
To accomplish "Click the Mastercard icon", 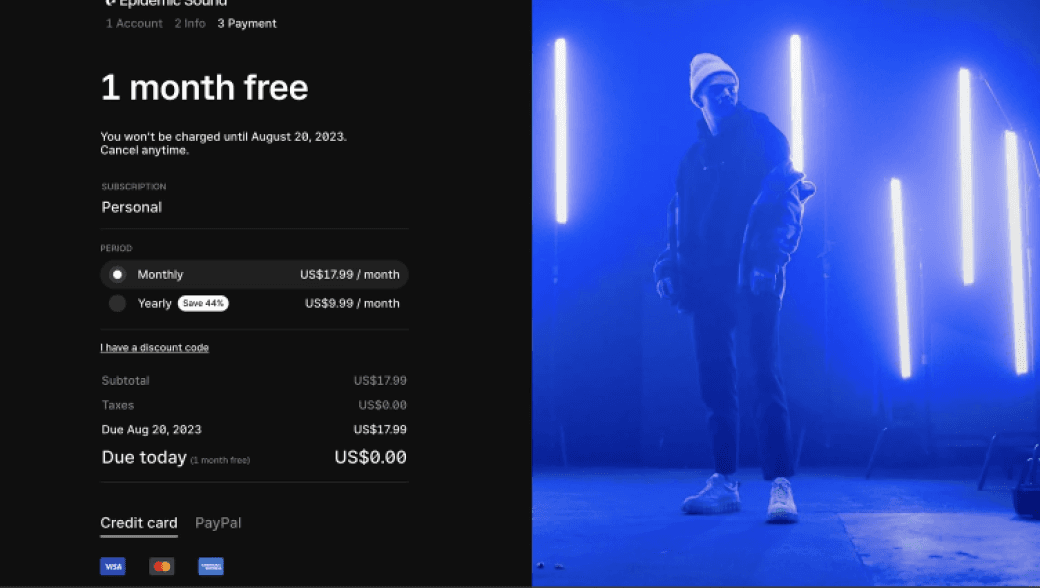I will (x=162, y=566).
